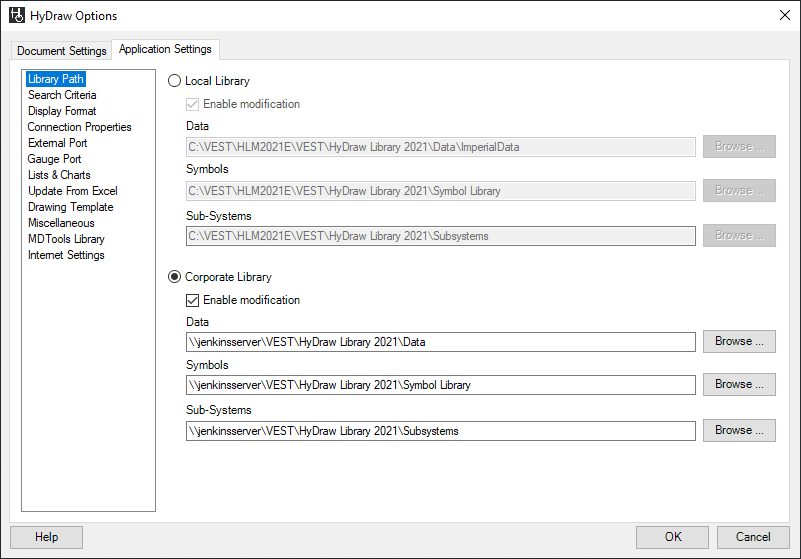Browse for Corporate Library Data folder

pyautogui.click(x=739, y=342)
